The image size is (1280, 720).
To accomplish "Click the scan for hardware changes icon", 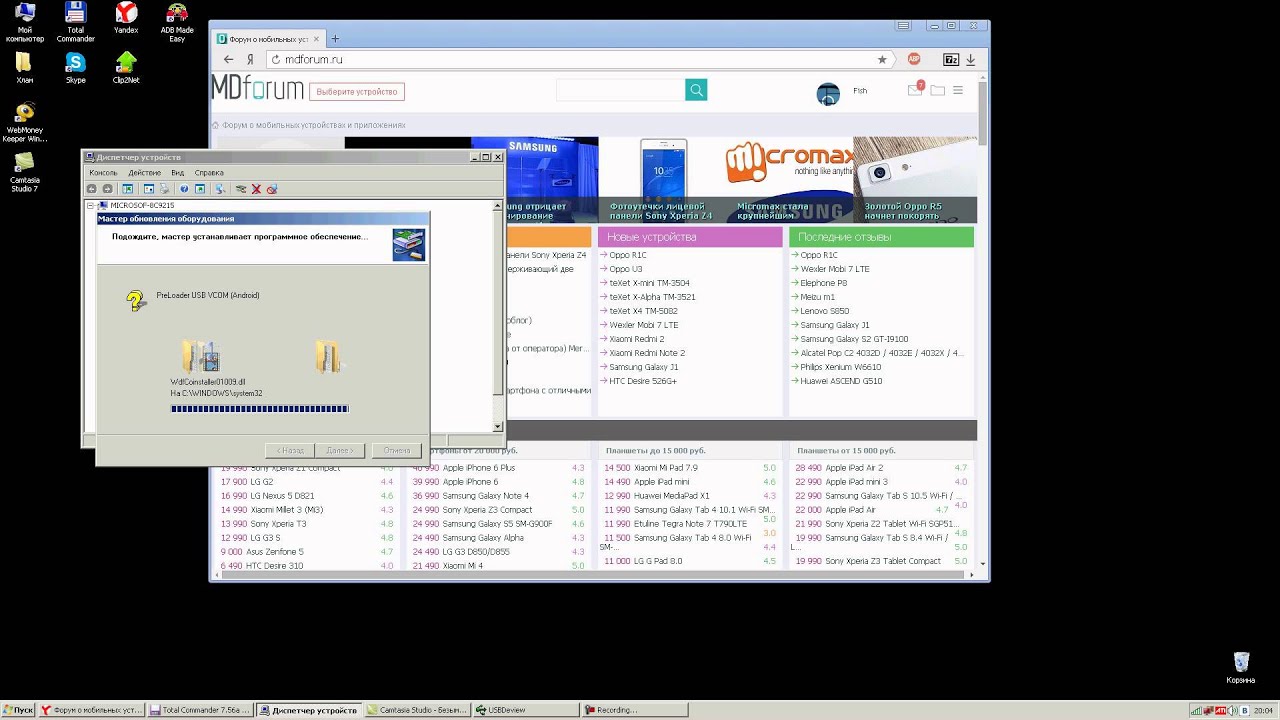I will (221, 189).
